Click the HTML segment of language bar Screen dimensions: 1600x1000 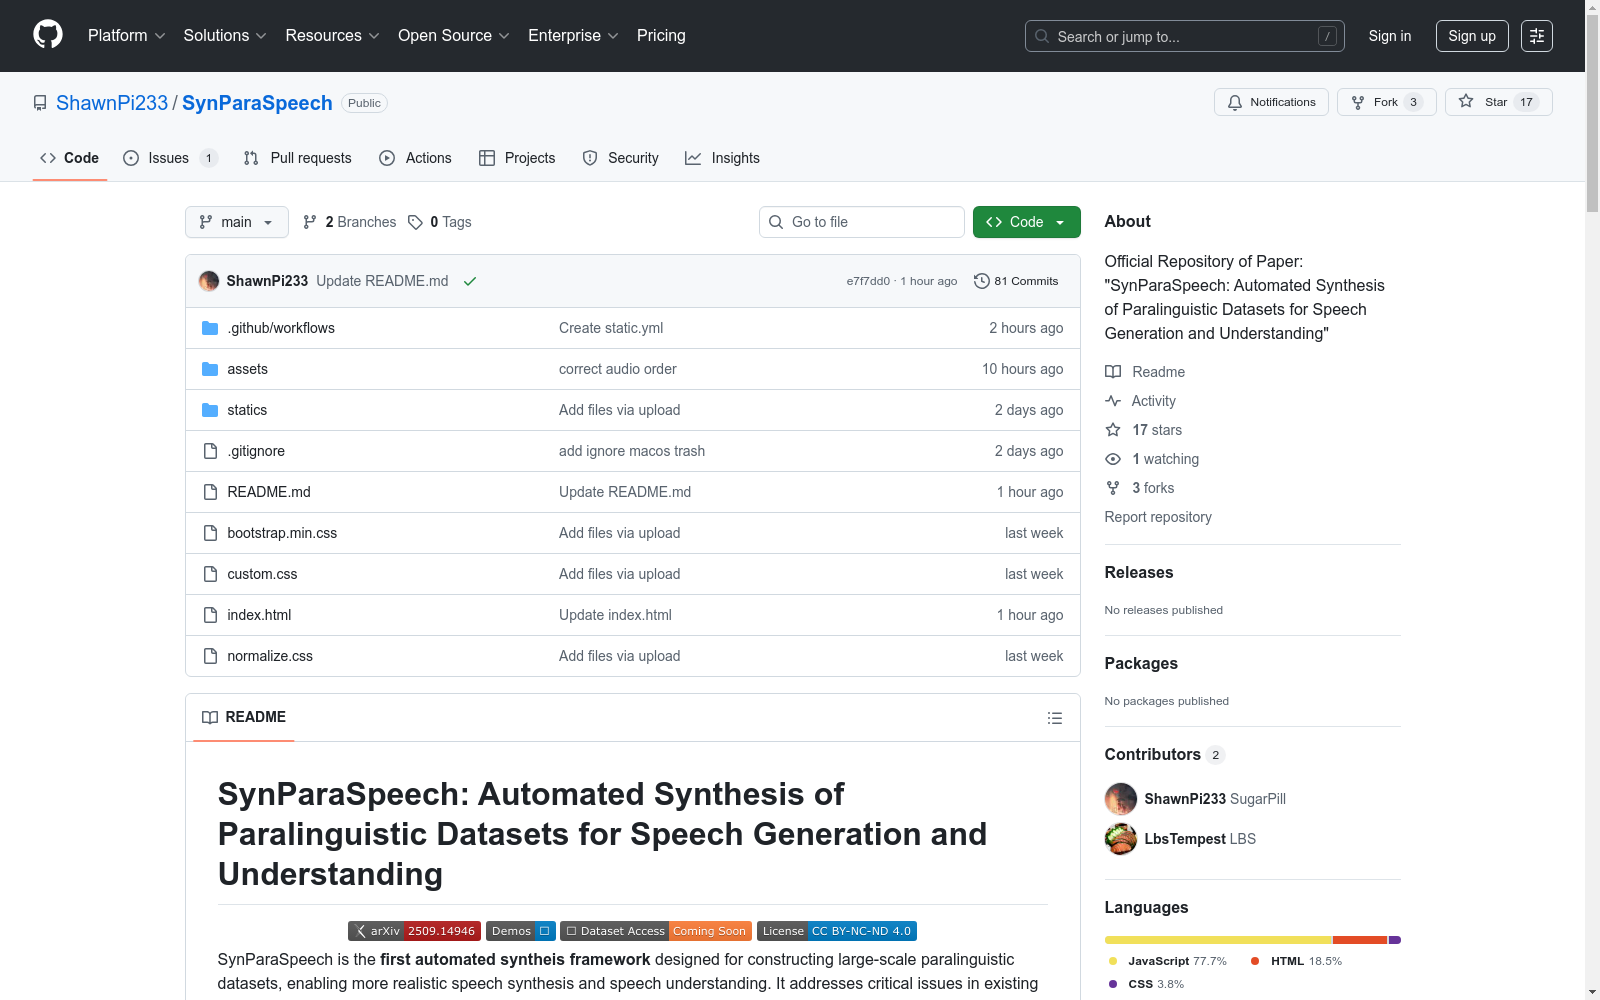tap(1360, 940)
